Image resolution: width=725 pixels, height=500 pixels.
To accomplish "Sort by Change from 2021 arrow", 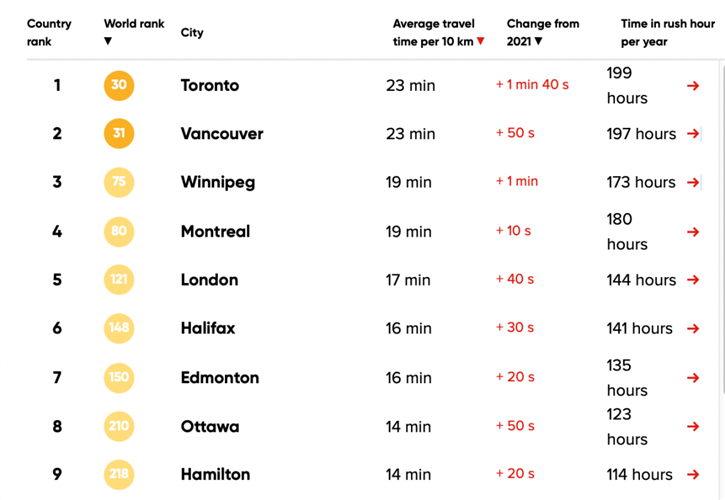I will click(538, 42).
